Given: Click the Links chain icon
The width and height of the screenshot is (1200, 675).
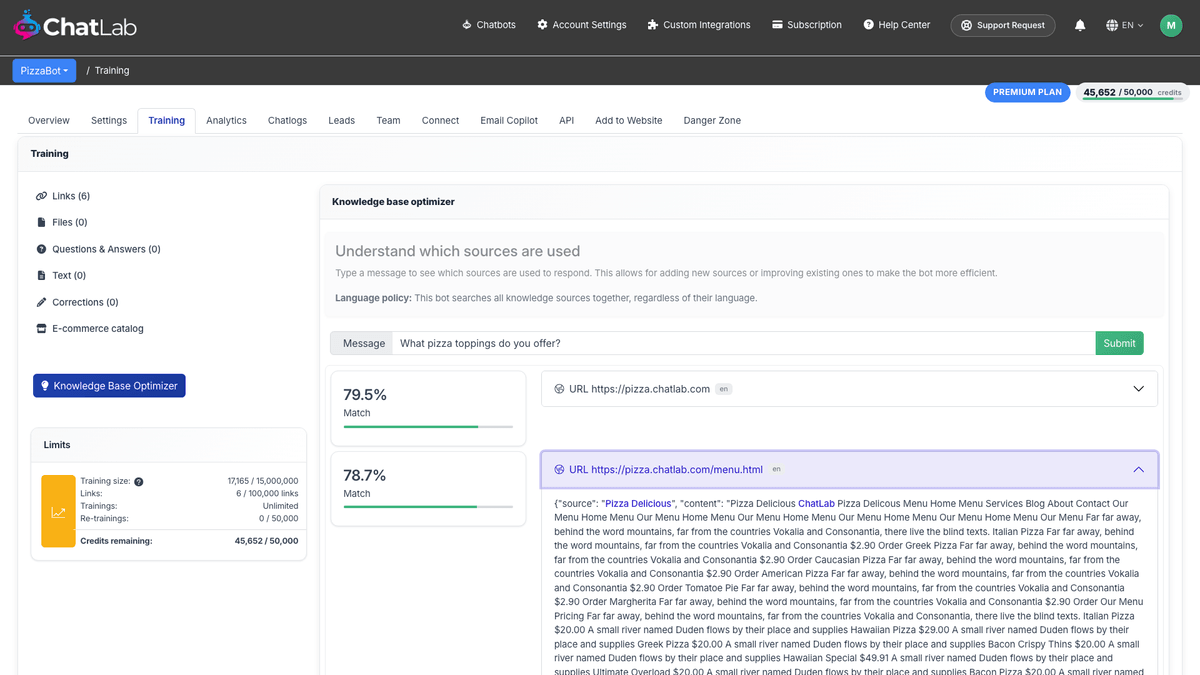Looking at the screenshot, I should (x=41, y=196).
